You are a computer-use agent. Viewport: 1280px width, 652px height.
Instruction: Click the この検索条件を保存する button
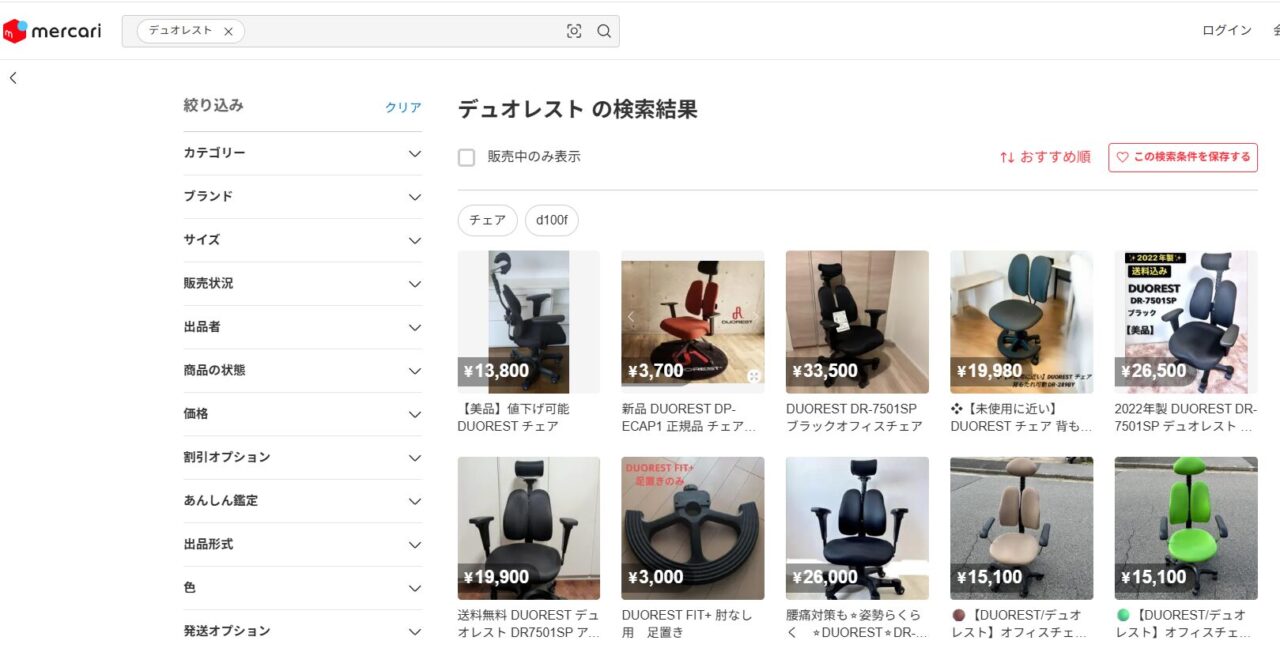click(1183, 157)
